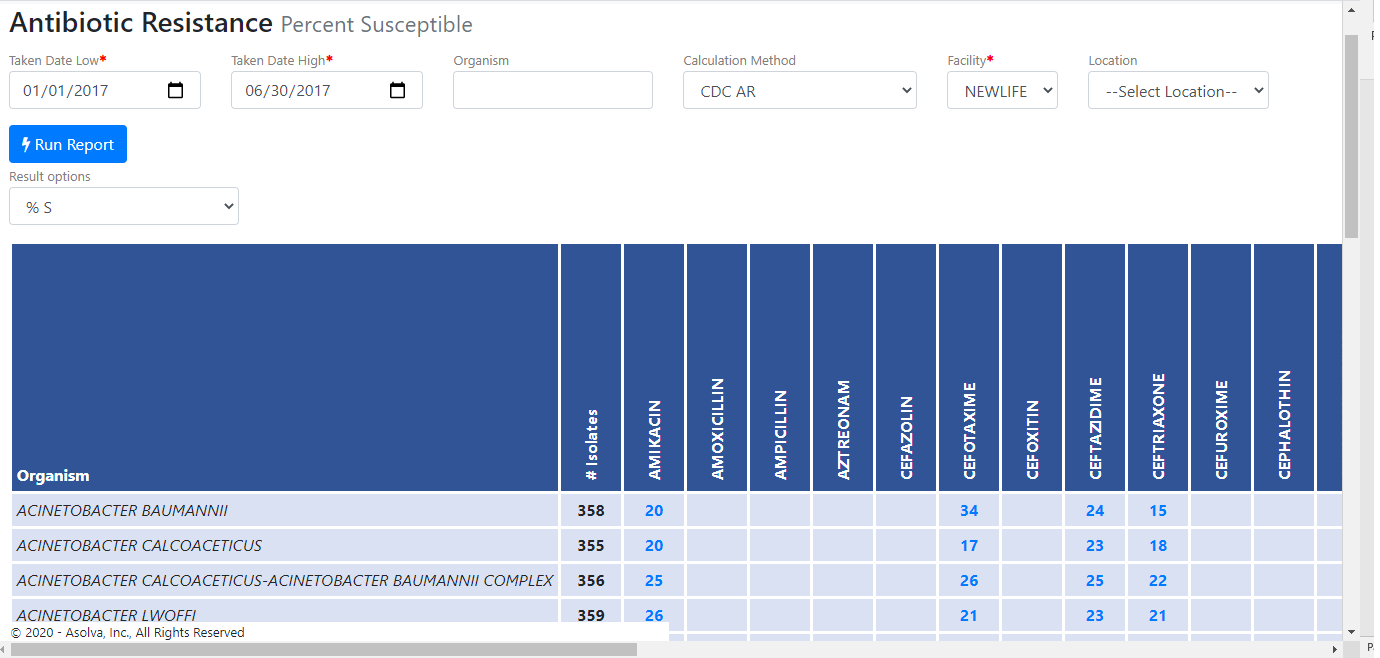The height and width of the screenshot is (658, 1380).
Task: Click the vertical scrollbar down arrow
Action: tap(1352, 632)
